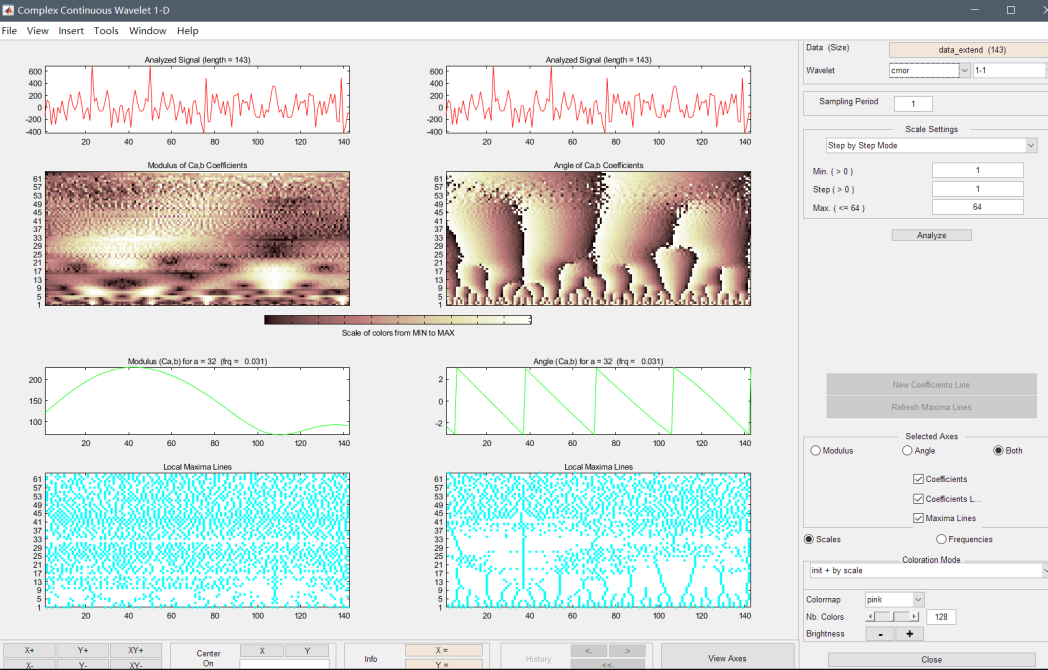Click the Center On X button
The width and height of the screenshot is (1048, 670).
(x=263, y=650)
